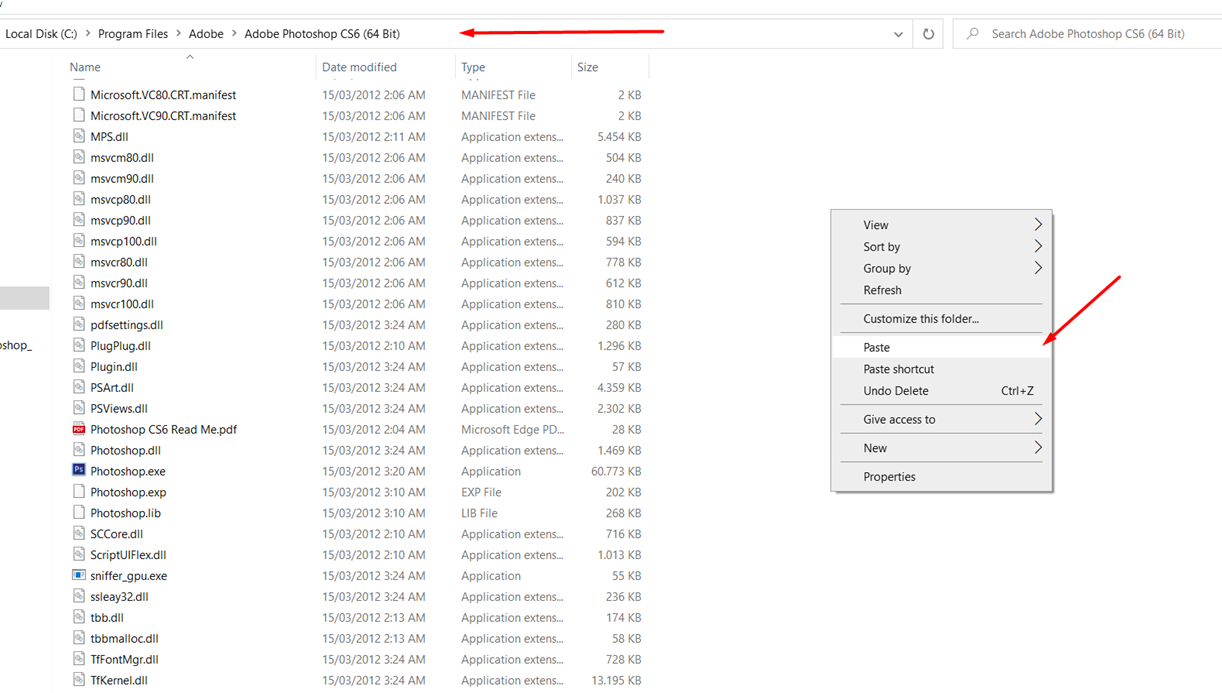This screenshot has width=1222, height=693.
Task: Click the SCCore.dll file icon
Action: [79, 534]
